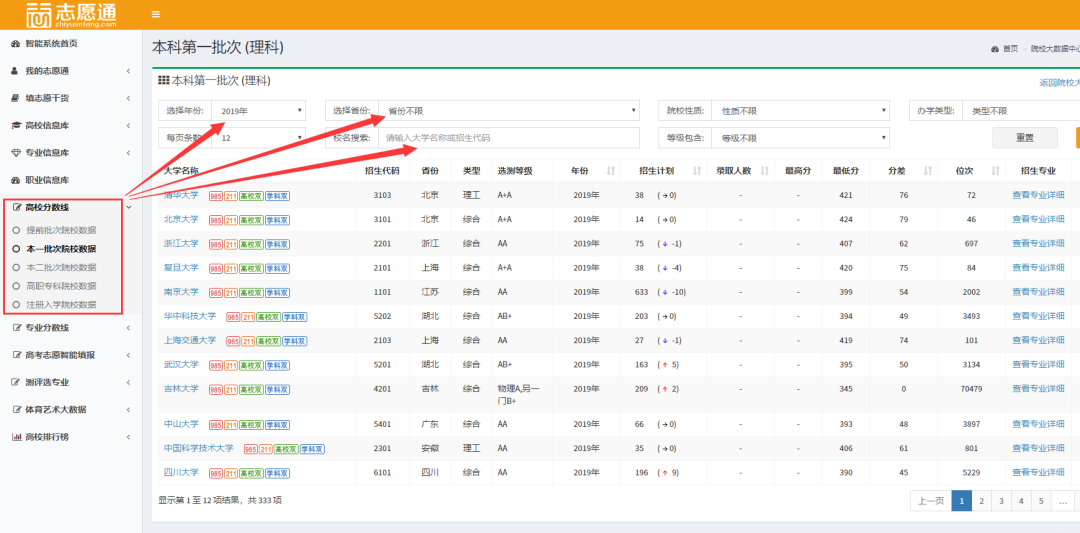This screenshot has height=533, width=1080.
Task: Click the 志愿通 logo
Action: (x=70, y=15)
